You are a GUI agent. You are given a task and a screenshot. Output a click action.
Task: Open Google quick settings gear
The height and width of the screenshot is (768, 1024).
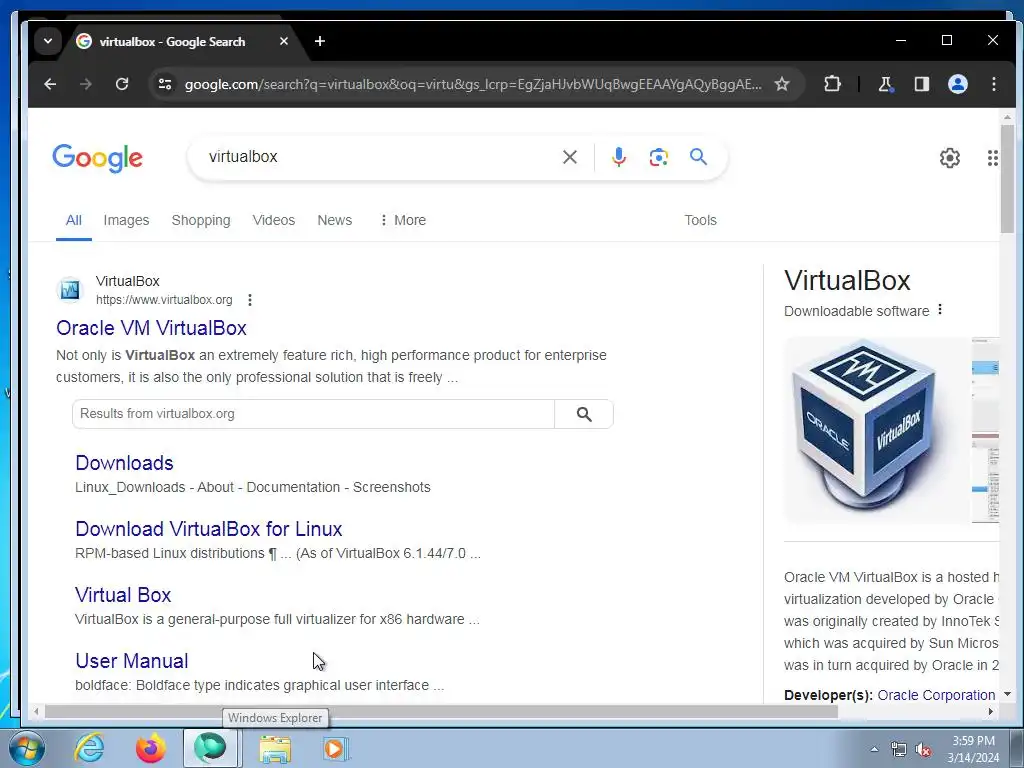950,157
